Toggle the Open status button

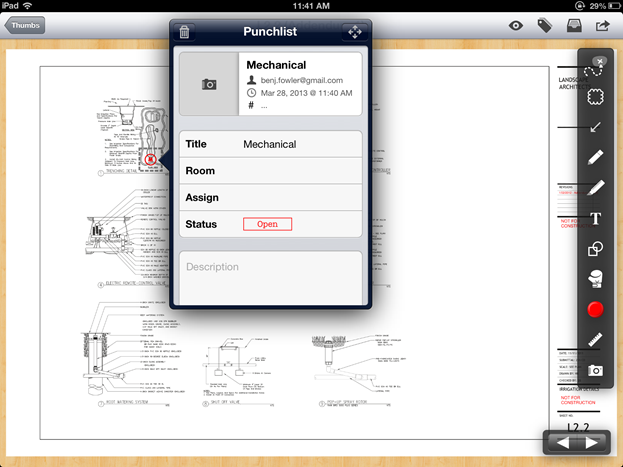click(x=267, y=224)
